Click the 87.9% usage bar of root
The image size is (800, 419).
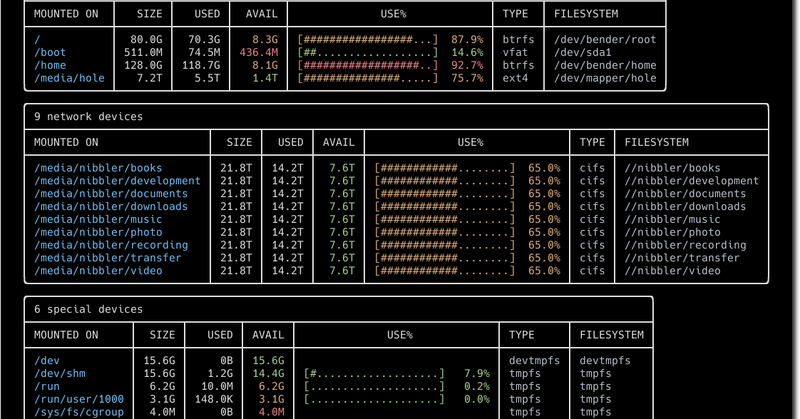(368, 39)
